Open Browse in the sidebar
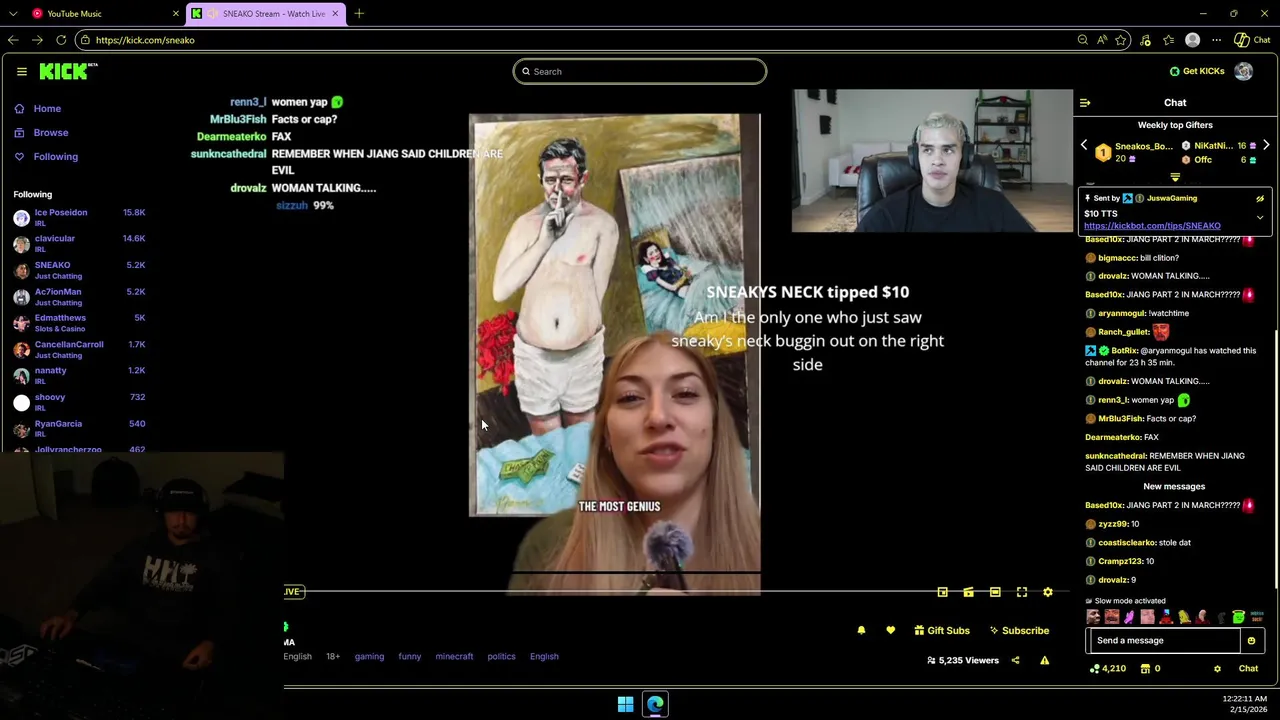 pyautogui.click(x=41, y=132)
